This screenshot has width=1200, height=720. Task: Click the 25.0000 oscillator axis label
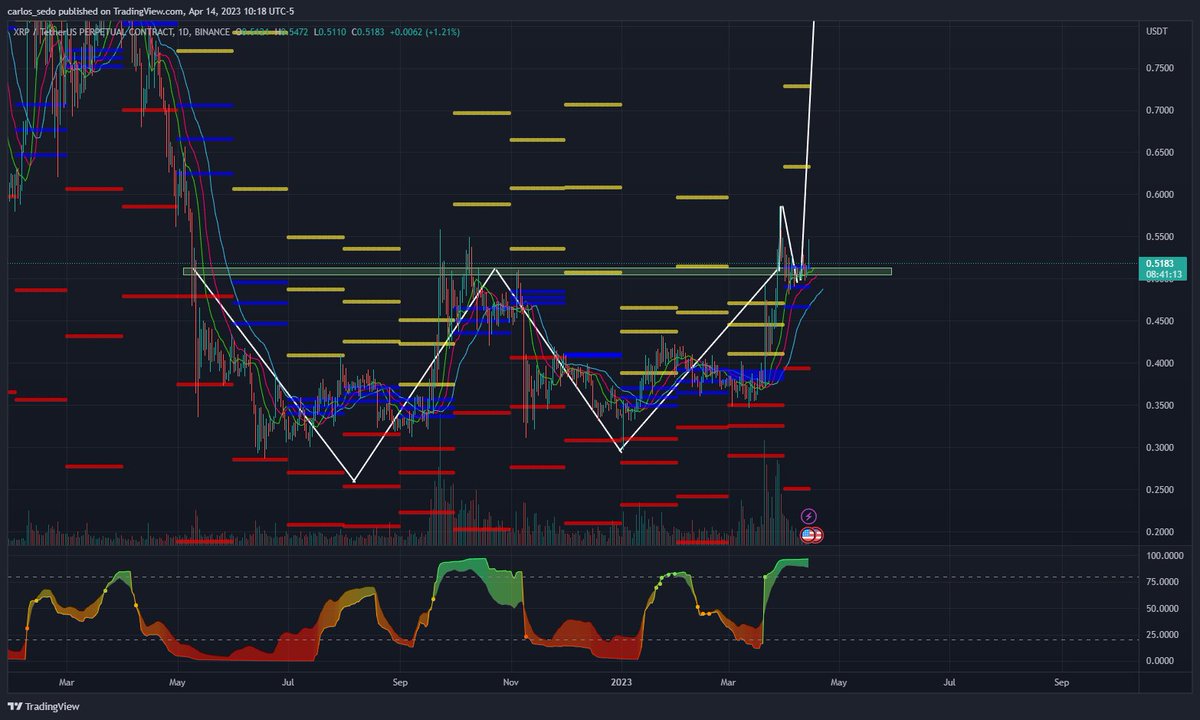pos(1162,634)
